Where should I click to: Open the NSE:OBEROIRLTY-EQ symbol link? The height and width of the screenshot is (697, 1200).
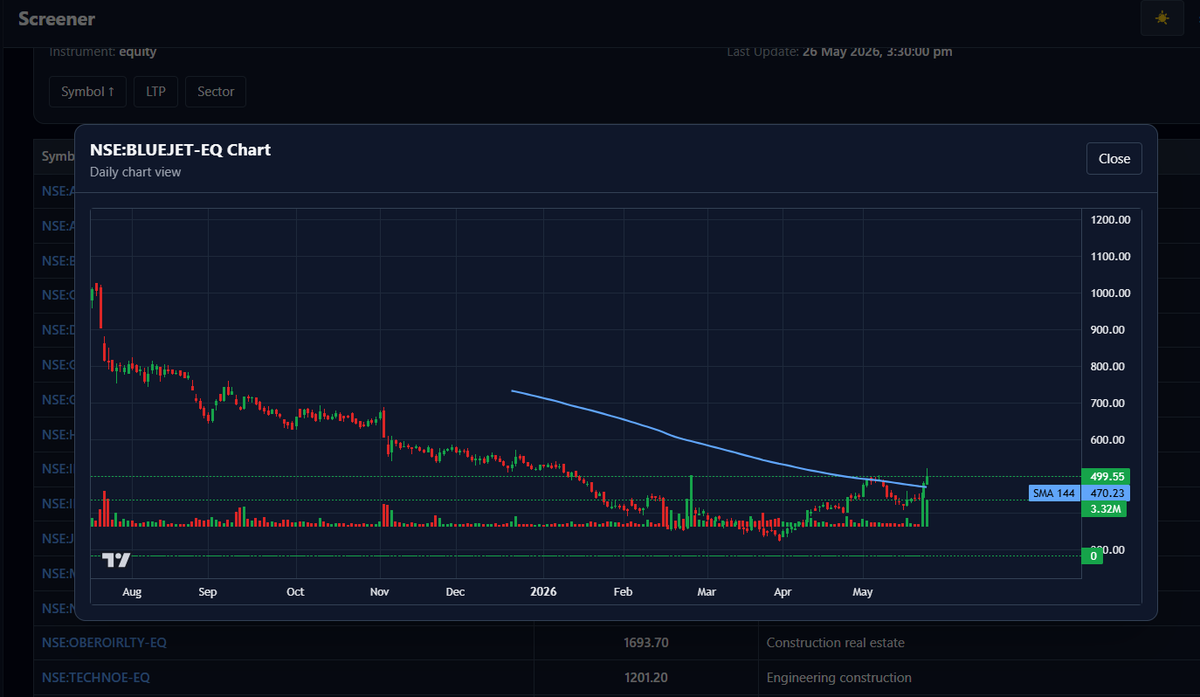click(104, 642)
